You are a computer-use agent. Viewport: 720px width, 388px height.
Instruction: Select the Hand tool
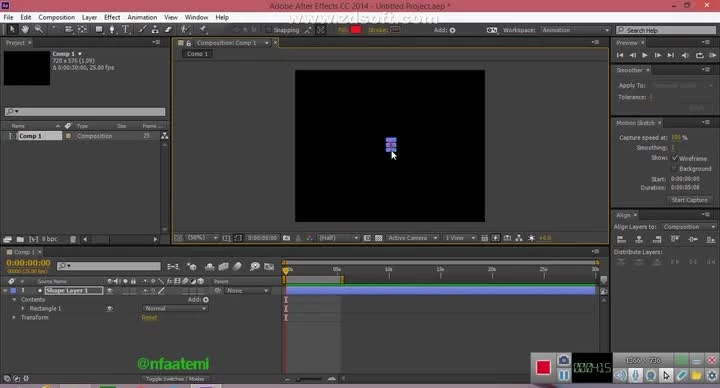tap(25, 29)
